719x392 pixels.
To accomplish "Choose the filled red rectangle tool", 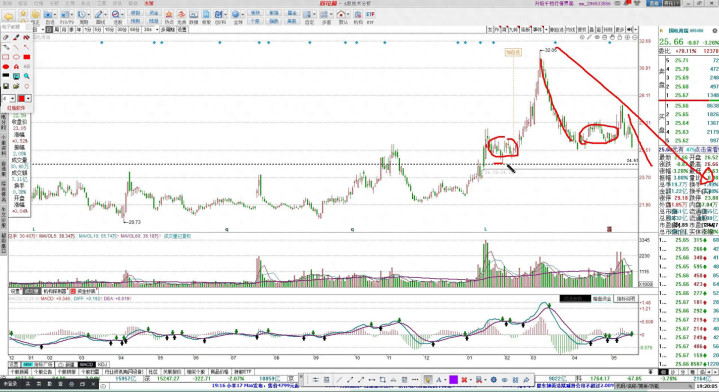I will click(x=27, y=57).
